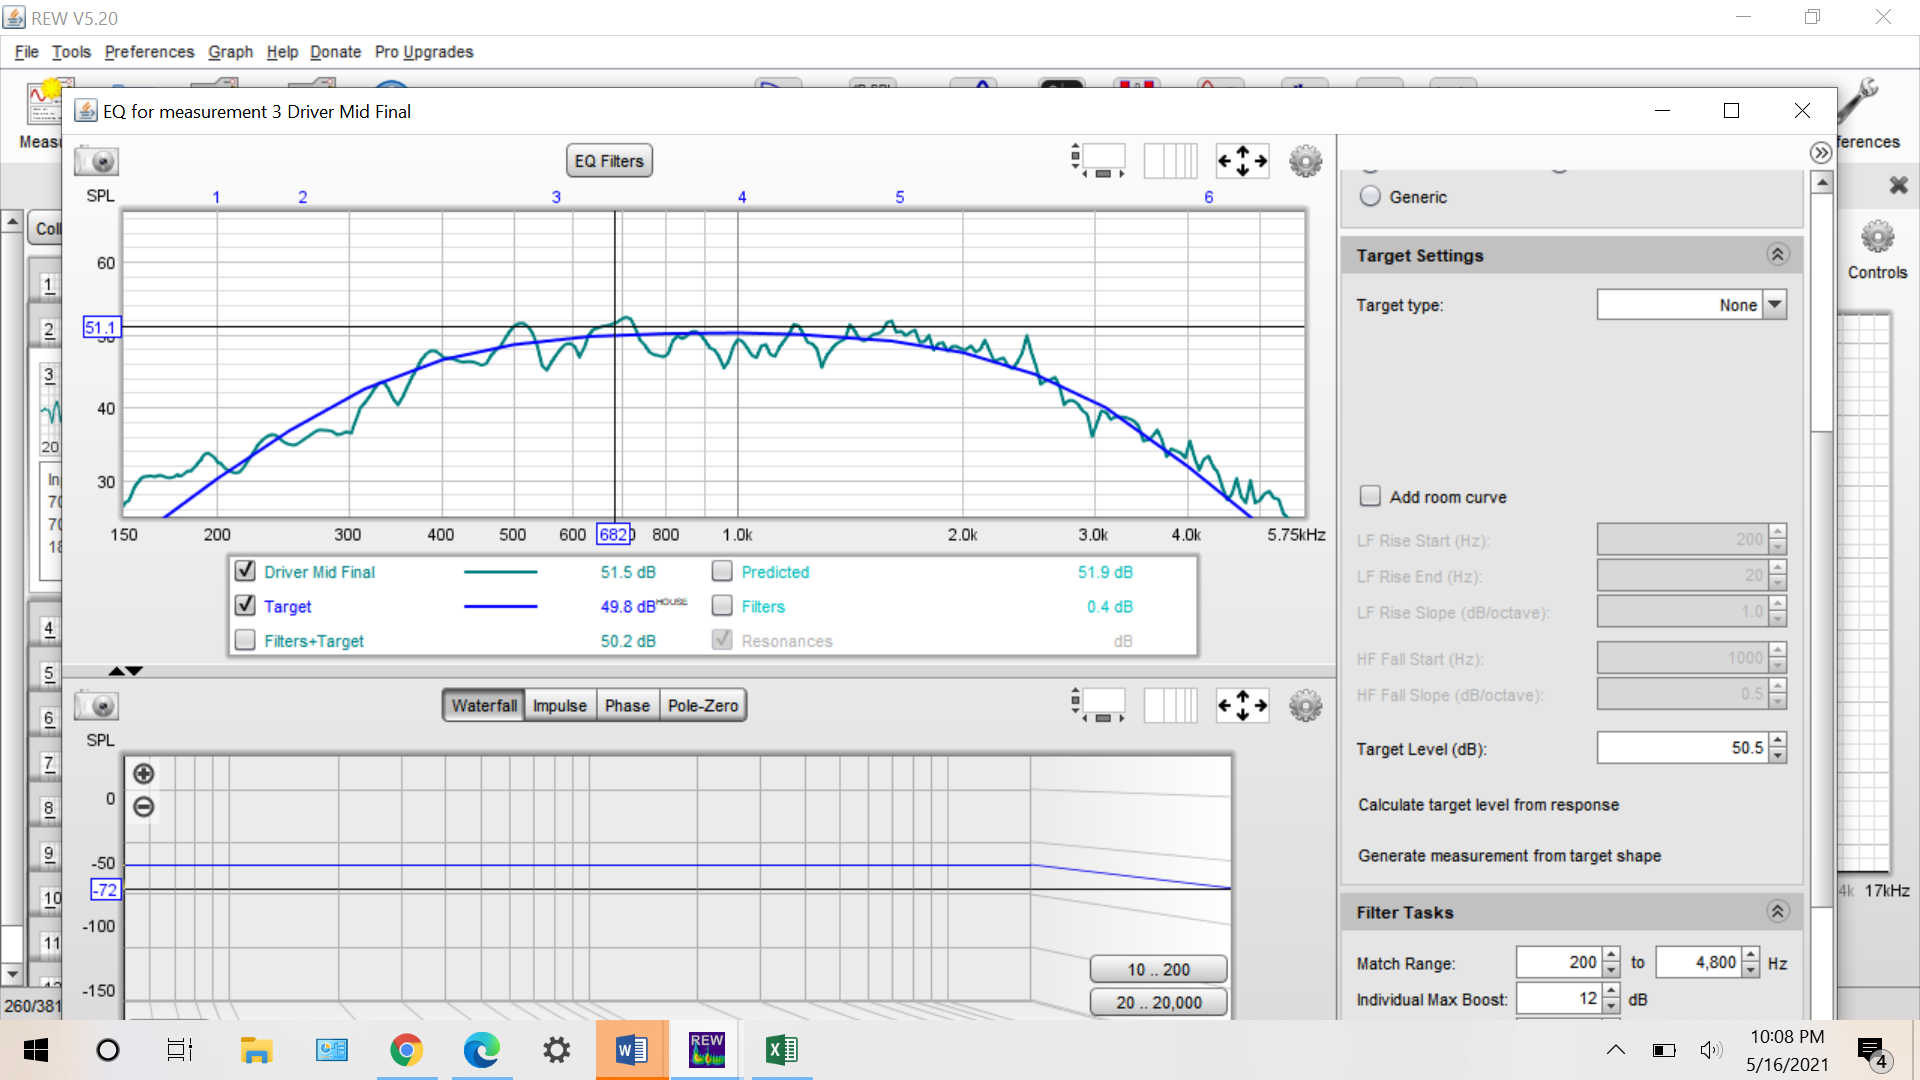Capture the EQ graph with camera icon
The image size is (1920, 1080).
[97, 161]
